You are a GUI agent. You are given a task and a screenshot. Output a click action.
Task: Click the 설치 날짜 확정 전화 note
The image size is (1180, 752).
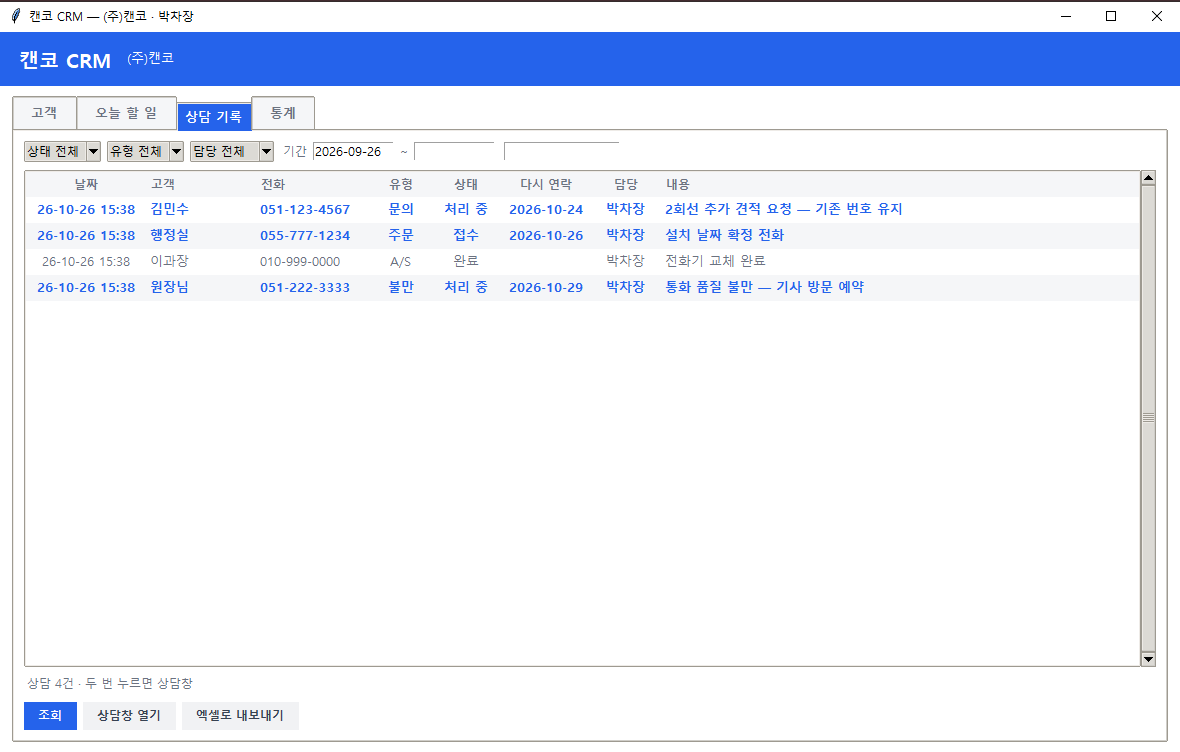point(724,236)
